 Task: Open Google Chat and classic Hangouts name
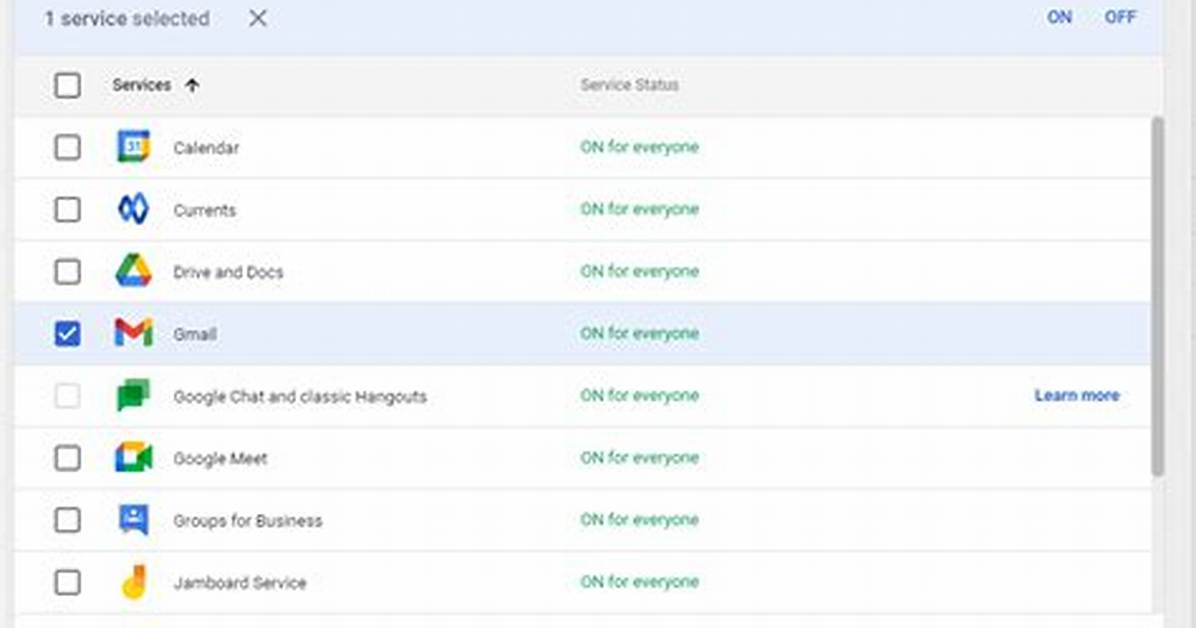click(300, 397)
